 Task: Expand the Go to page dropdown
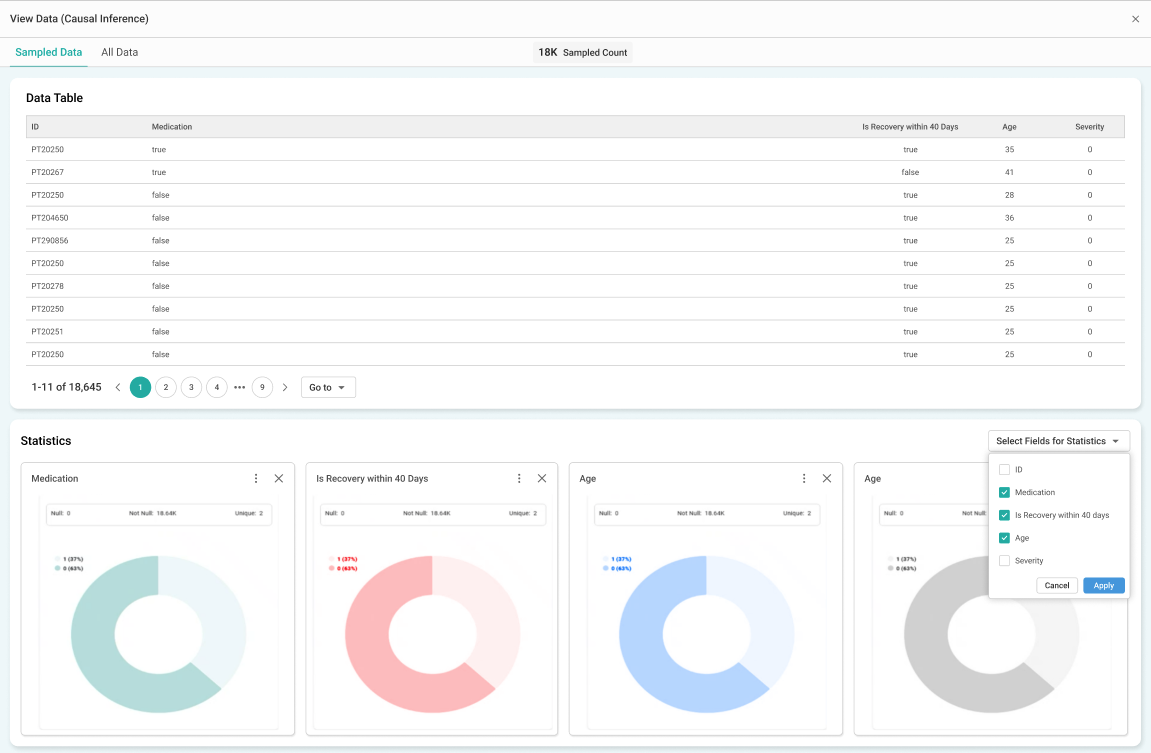[x=328, y=387]
